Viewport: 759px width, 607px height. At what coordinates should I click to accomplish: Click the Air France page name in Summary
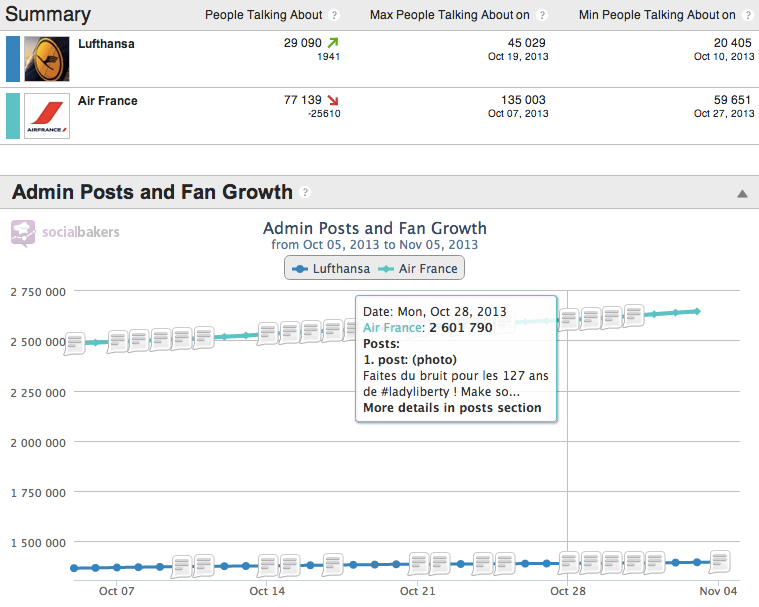coord(107,101)
